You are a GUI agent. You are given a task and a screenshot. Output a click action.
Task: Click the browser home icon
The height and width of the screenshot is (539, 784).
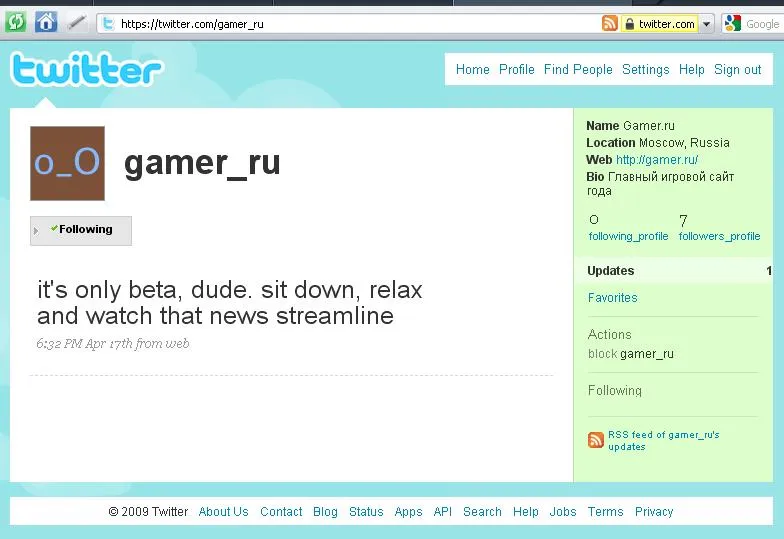(x=46, y=22)
